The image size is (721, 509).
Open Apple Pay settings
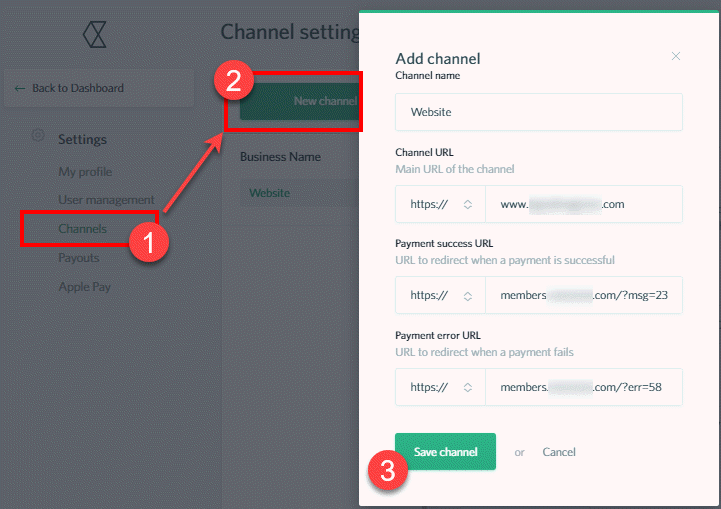pos(84,287)
